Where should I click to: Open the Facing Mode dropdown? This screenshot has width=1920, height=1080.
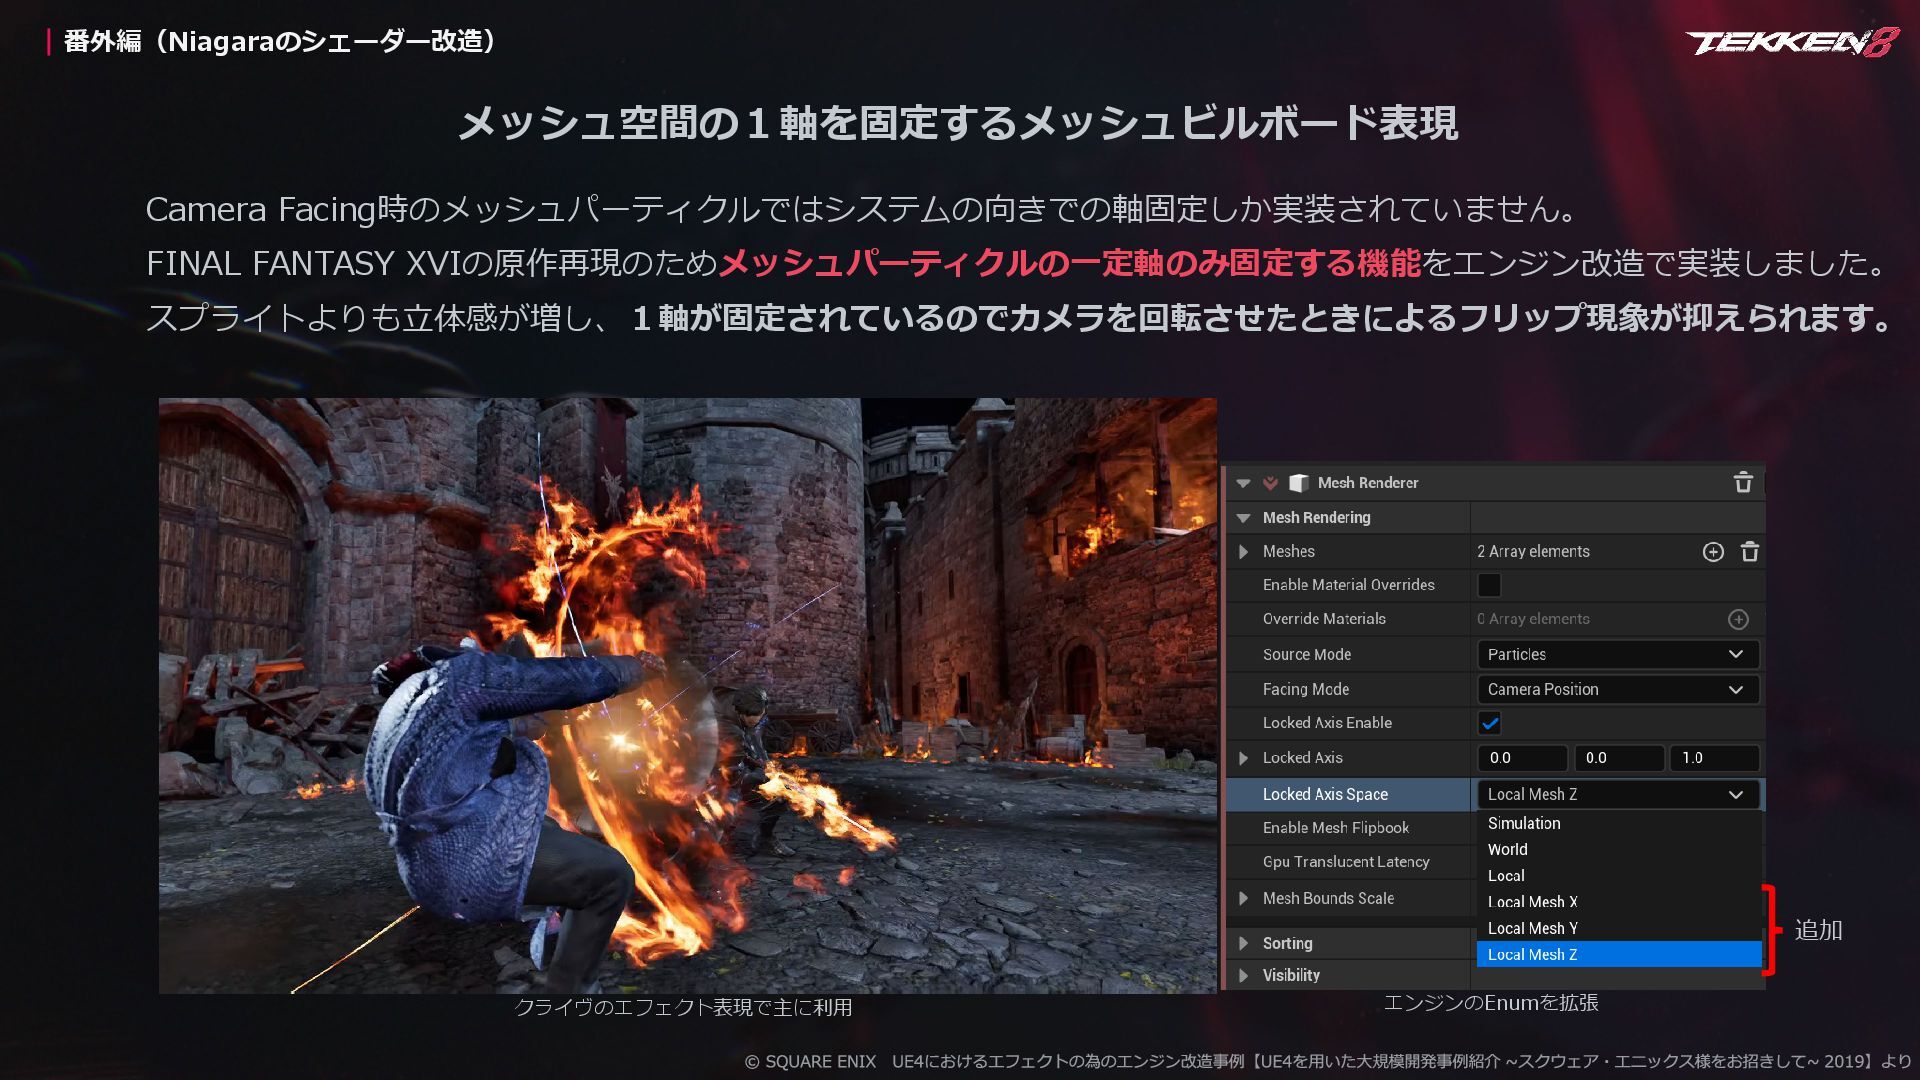click(x=1617, y=689)
